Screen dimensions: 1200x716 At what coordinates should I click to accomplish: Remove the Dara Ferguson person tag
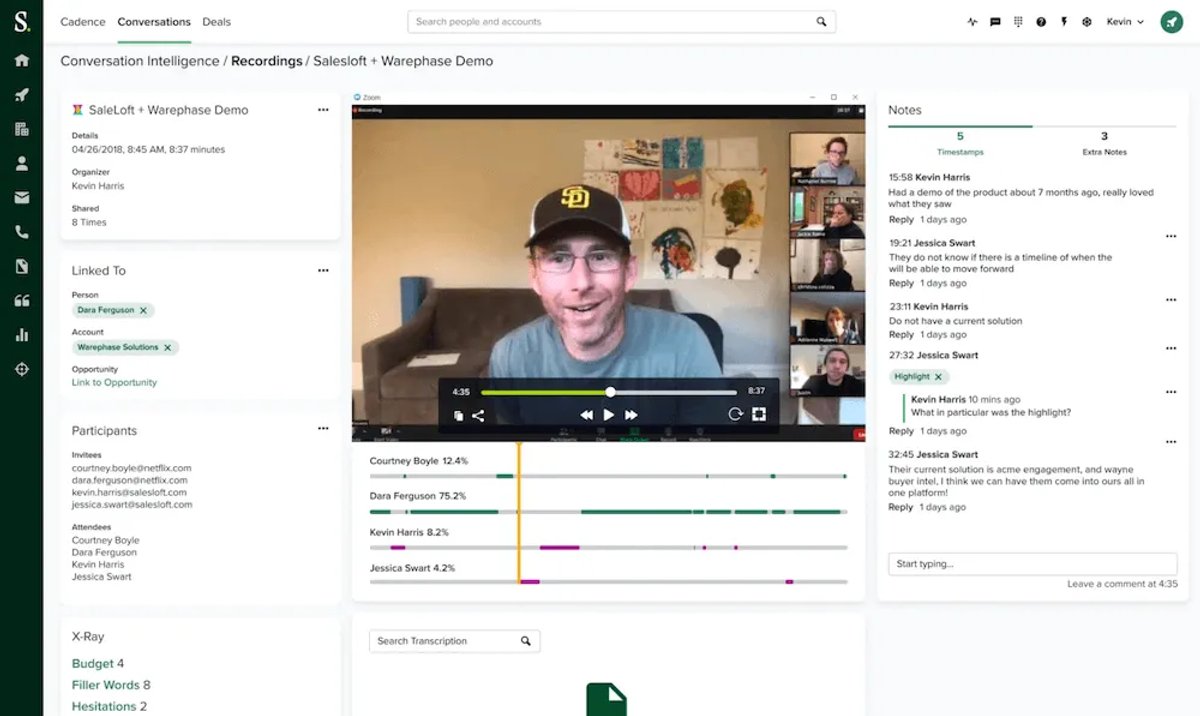click(143, 311)
